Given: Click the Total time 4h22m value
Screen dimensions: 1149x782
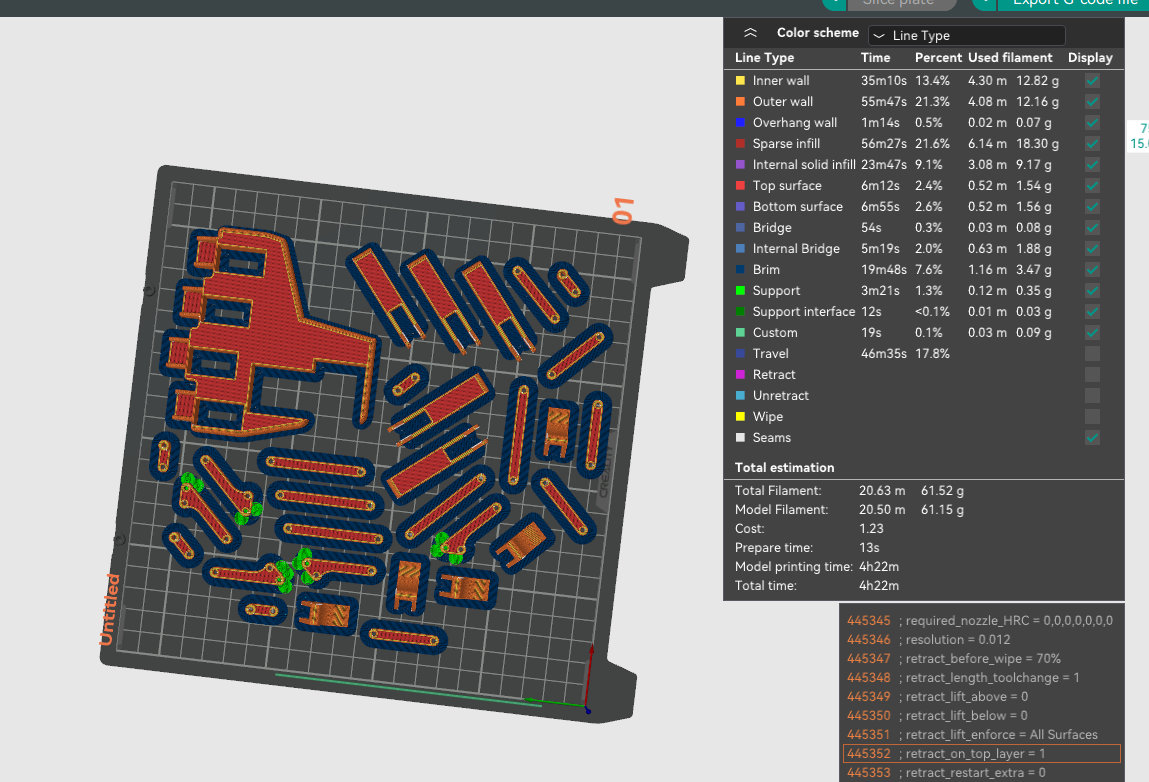Looking at the screenshot, I should pyautogui.click(x=879, y=586).
